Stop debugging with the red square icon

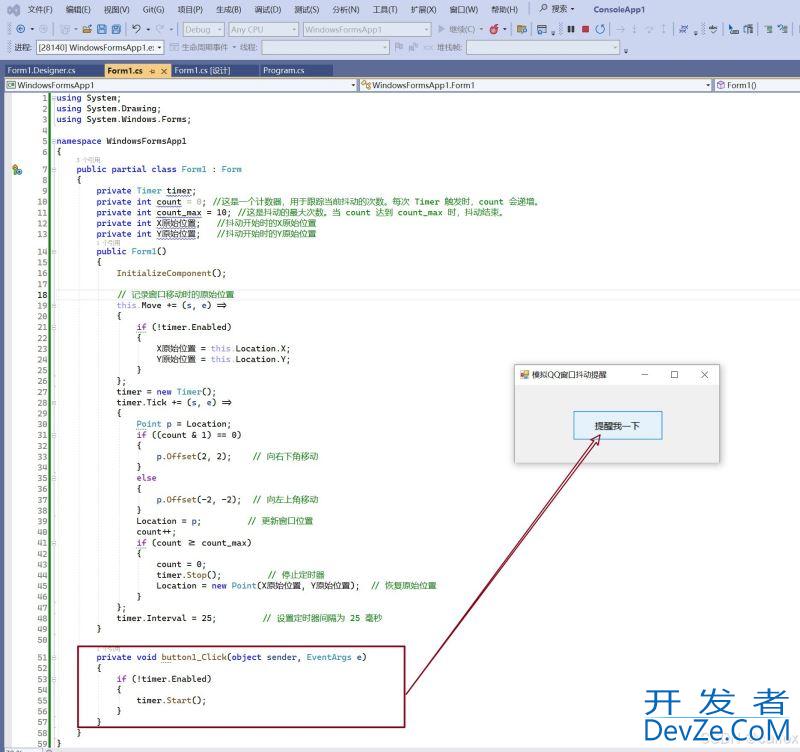click(x=586, y=29)
